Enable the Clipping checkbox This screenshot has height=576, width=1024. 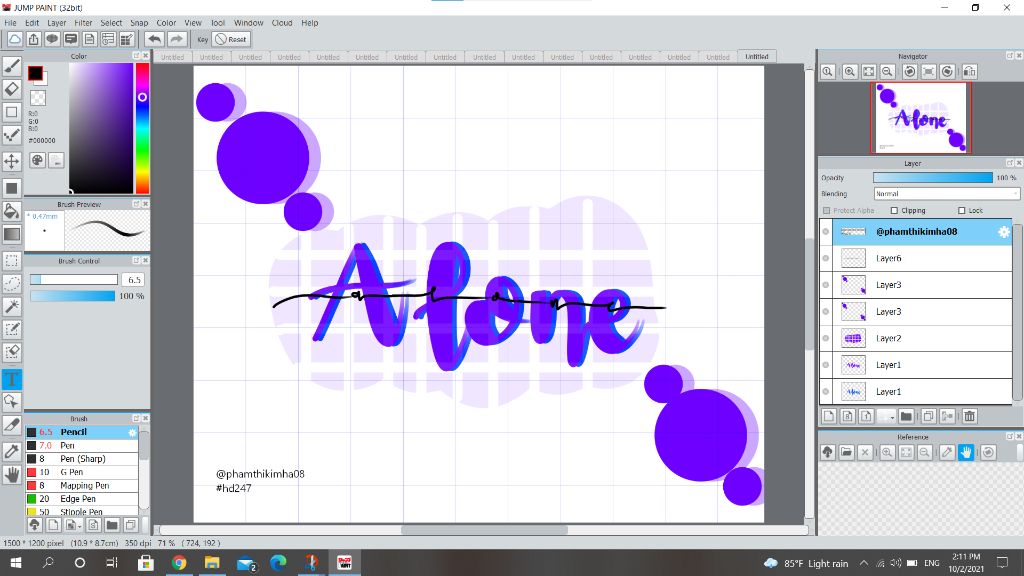click(x=895, y=210)
